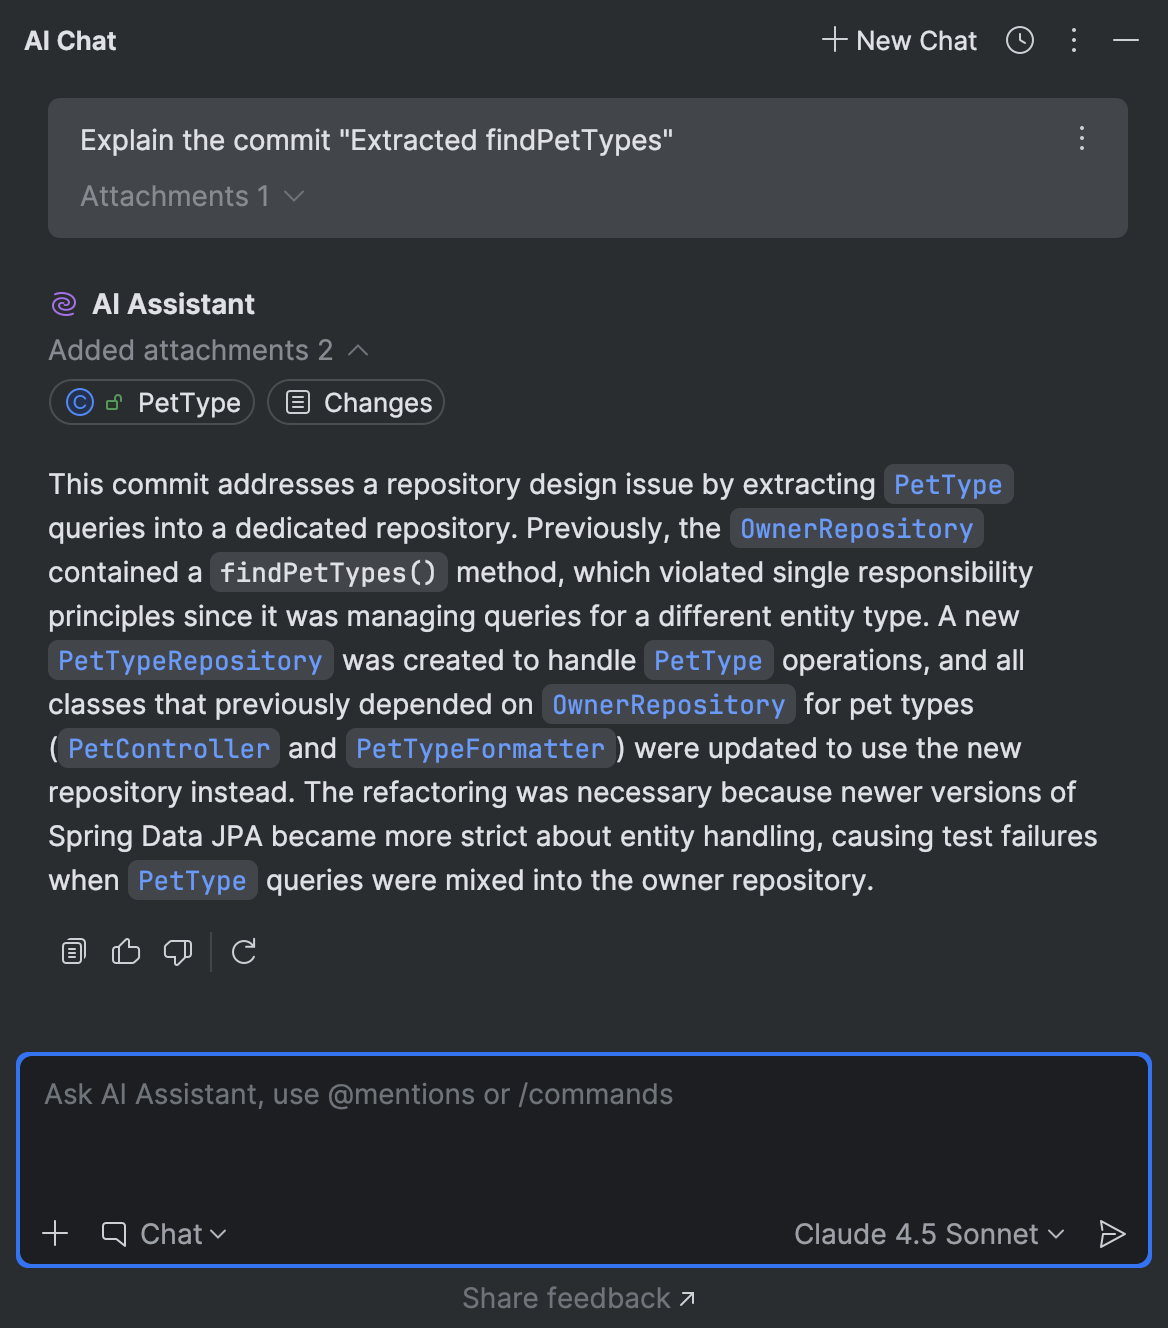
Task: Open the Changes attachment chip
Action: click(x=355, y=402)
